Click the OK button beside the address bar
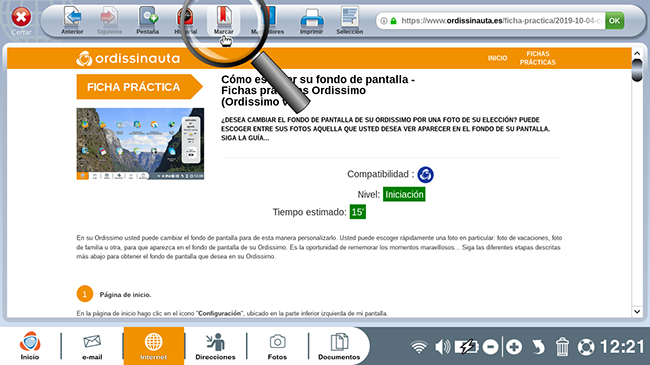 [x=614, y=21]
